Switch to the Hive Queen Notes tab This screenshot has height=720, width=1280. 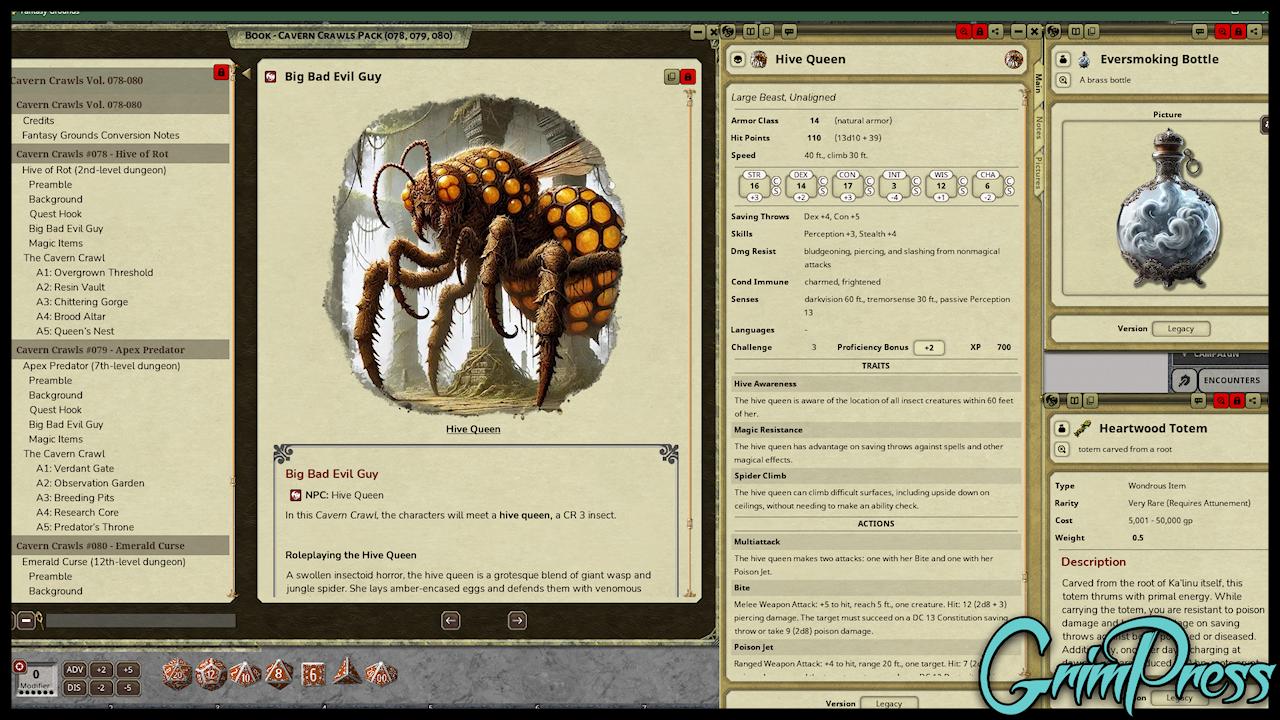point(1038,127)
